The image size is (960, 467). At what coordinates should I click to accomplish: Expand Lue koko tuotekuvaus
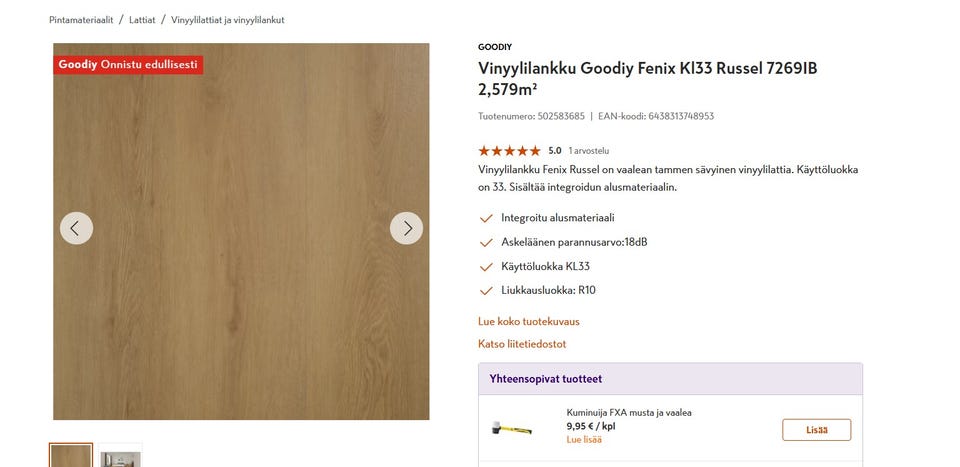tap(528, 322)
